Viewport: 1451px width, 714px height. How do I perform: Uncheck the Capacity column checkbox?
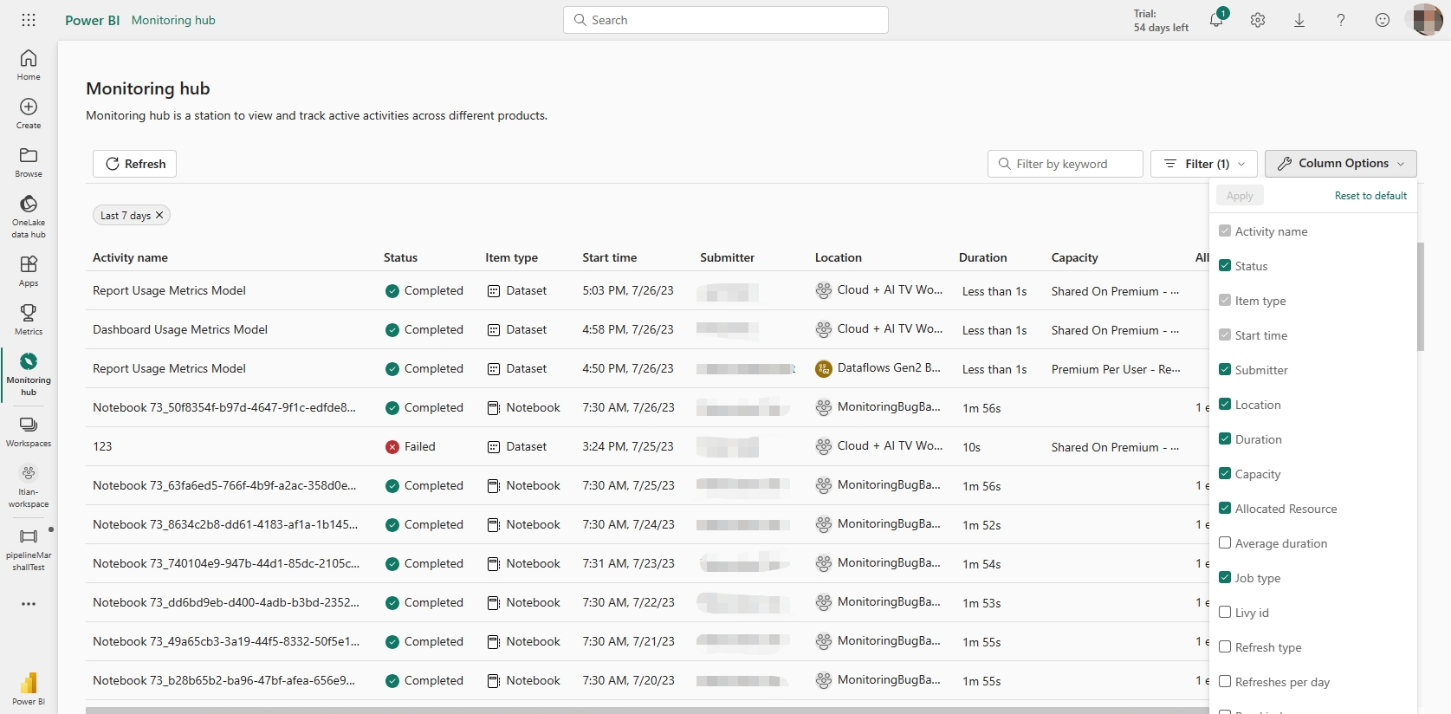tap(1225, 474)
